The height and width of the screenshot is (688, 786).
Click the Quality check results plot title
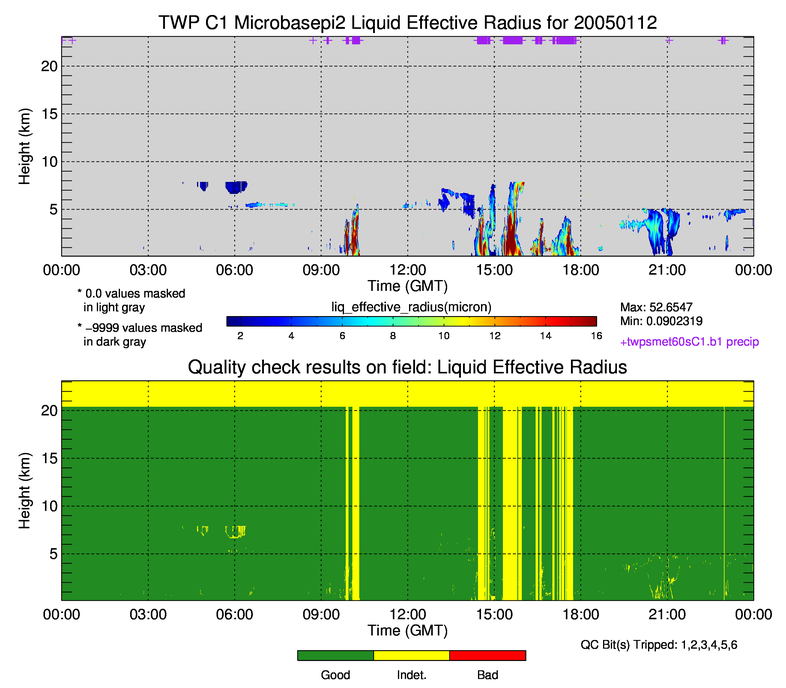[407, 367]
